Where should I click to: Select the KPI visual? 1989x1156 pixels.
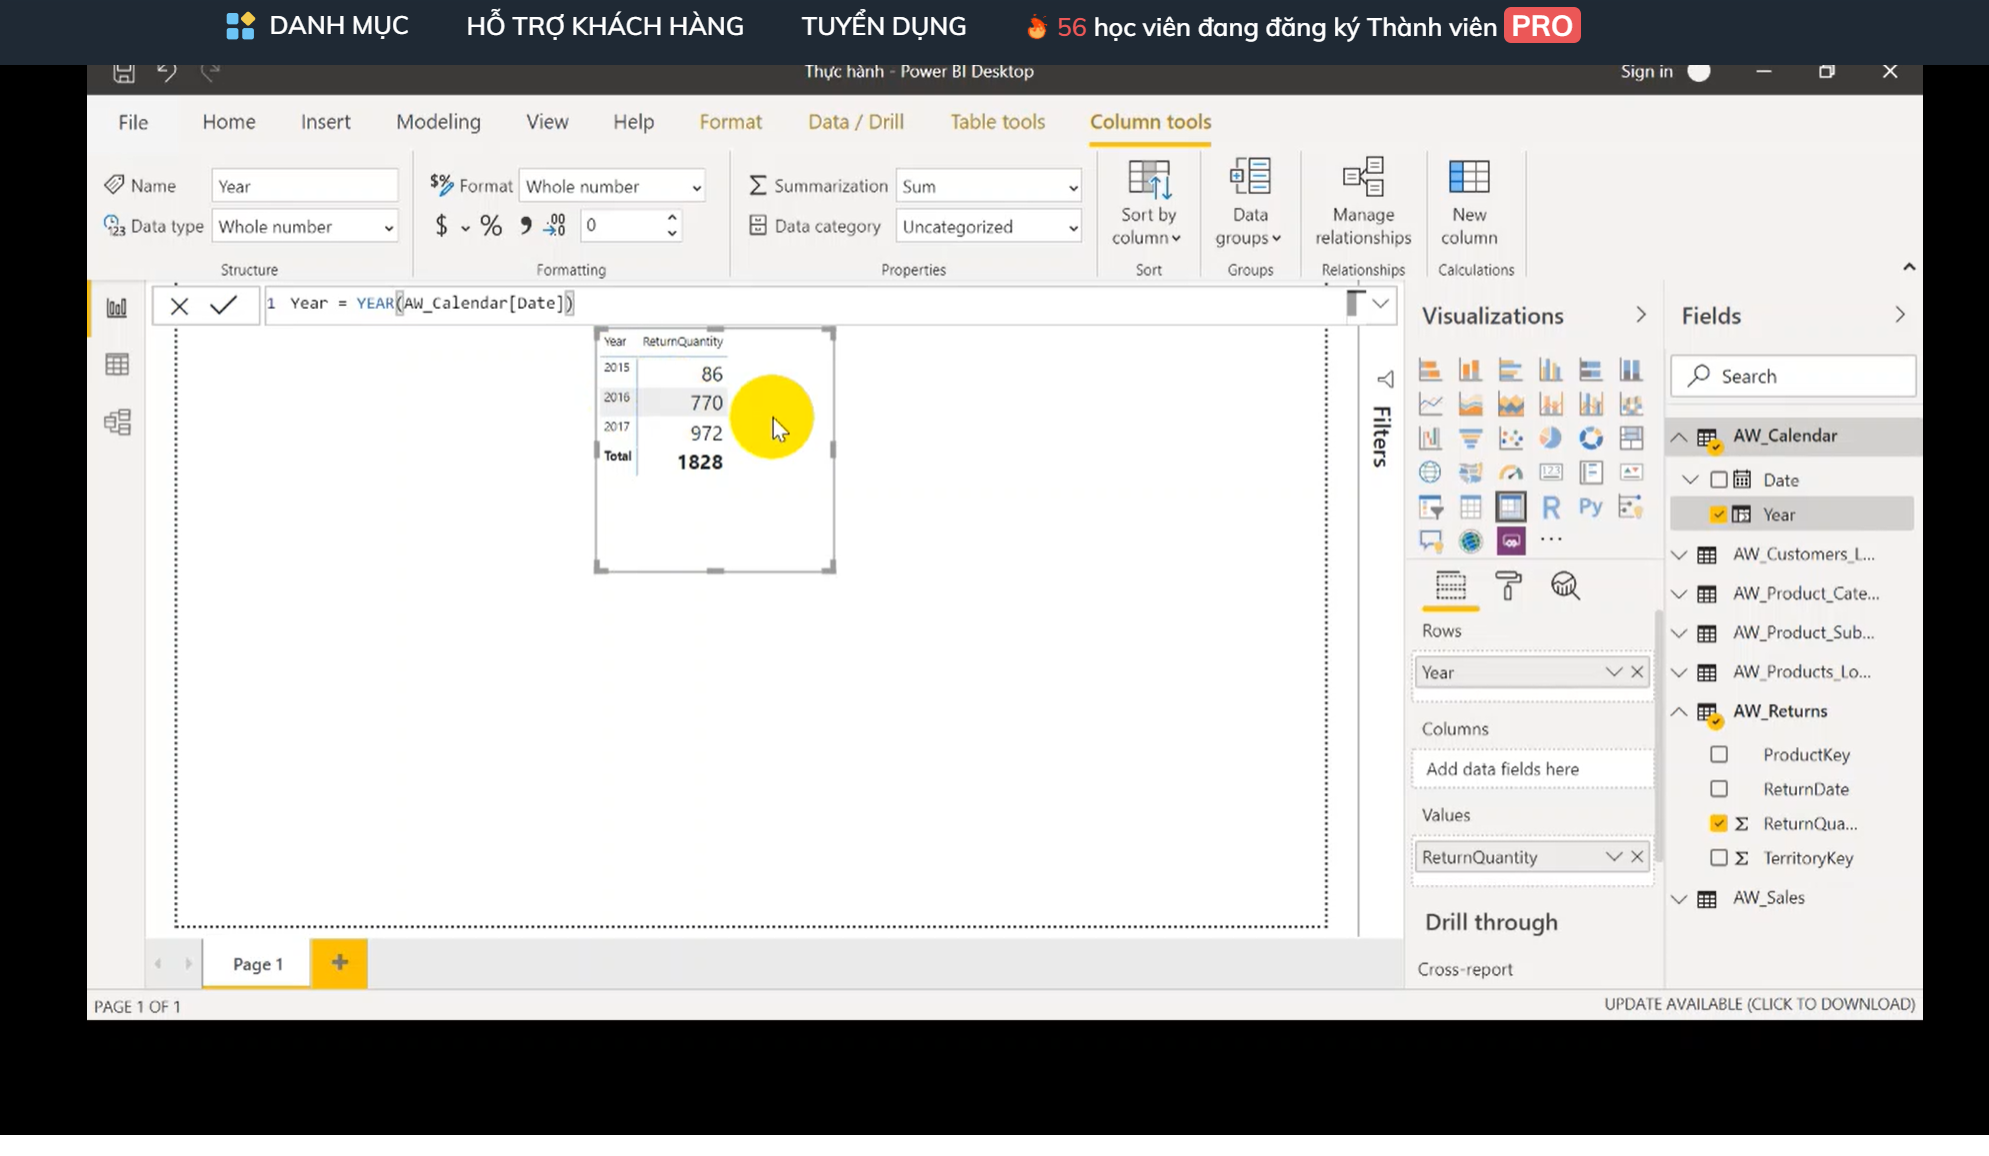(1631, 472)
